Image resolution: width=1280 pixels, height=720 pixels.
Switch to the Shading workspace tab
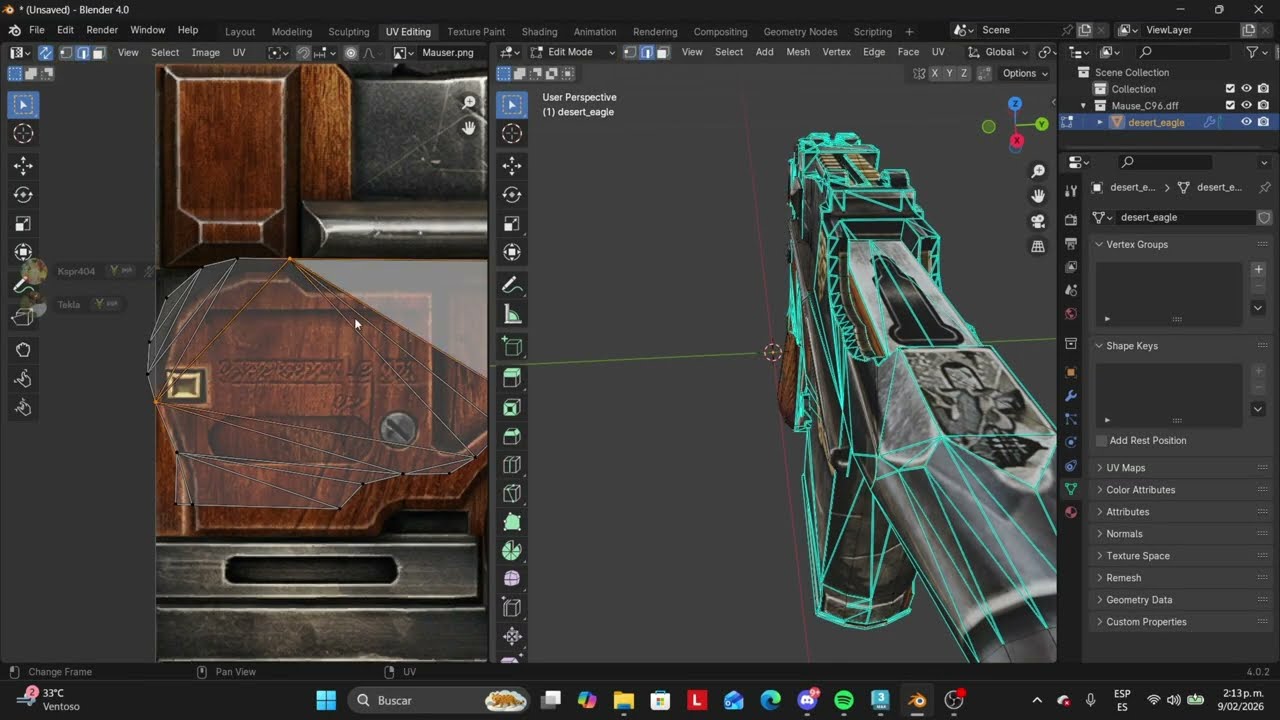tap(539, 31)
